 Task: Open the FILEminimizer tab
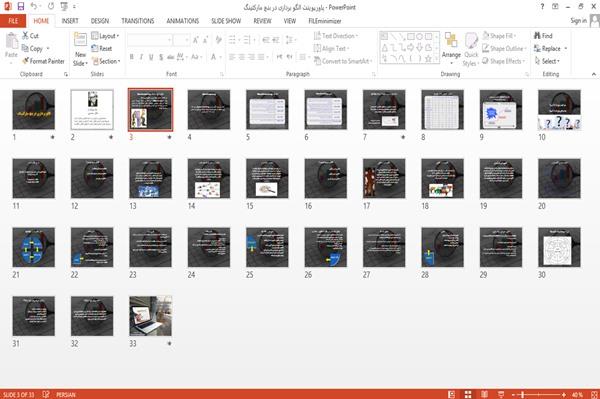[325, 21]
